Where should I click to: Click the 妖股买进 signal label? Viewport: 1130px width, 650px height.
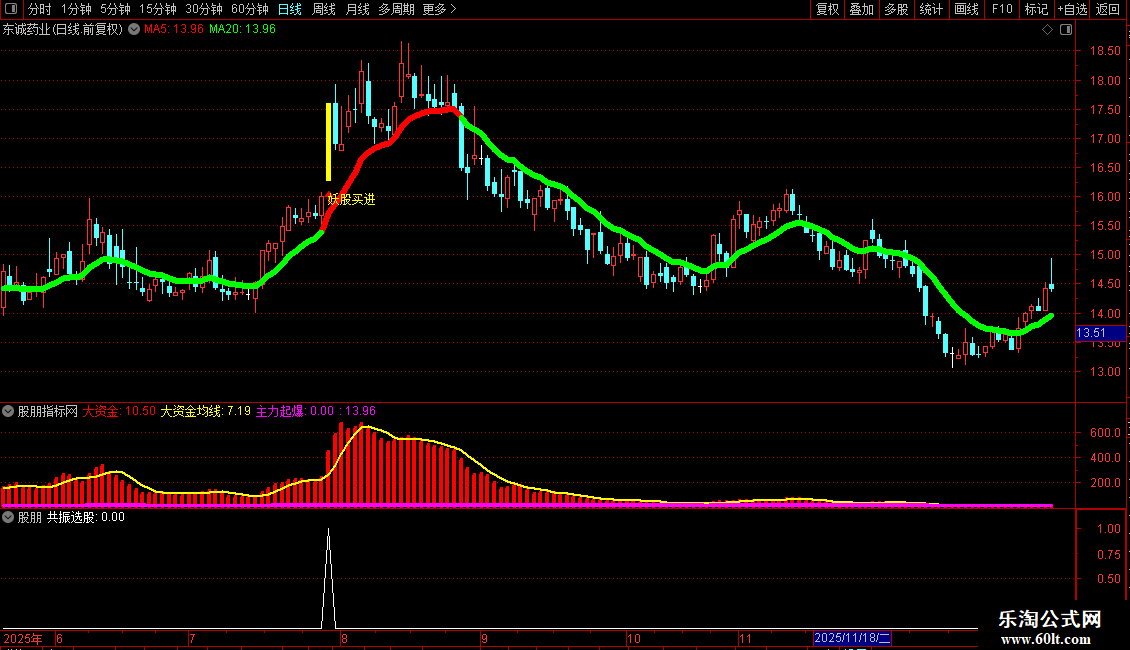tap(351, 200)
